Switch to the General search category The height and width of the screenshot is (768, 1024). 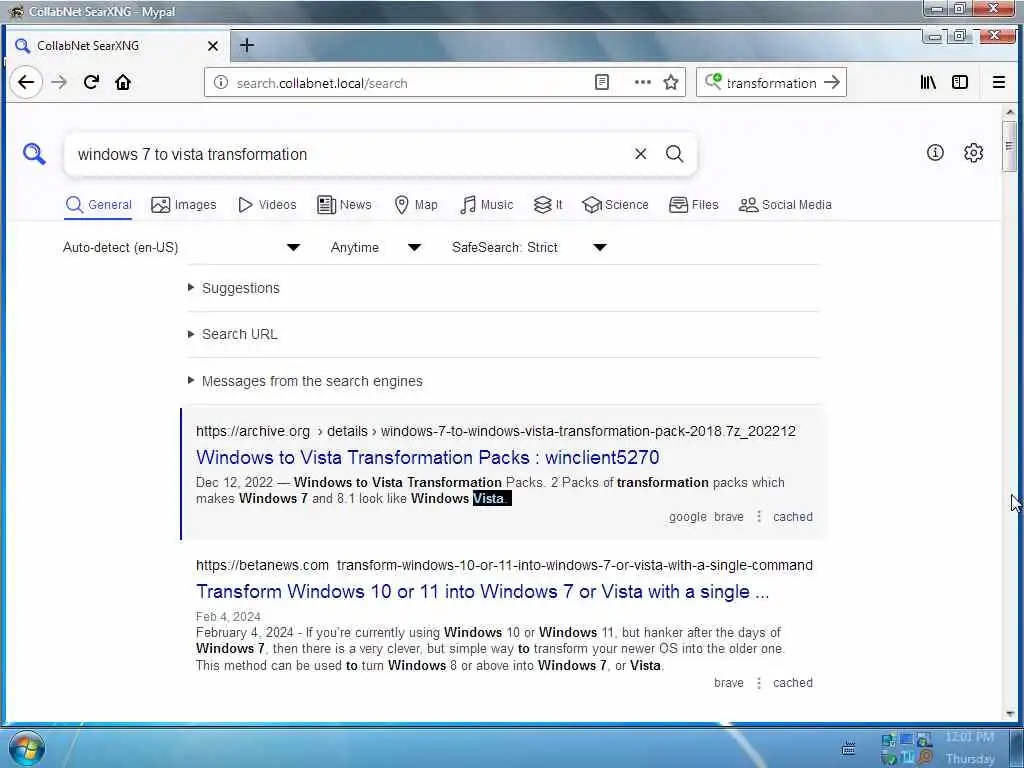pos(99,205)
